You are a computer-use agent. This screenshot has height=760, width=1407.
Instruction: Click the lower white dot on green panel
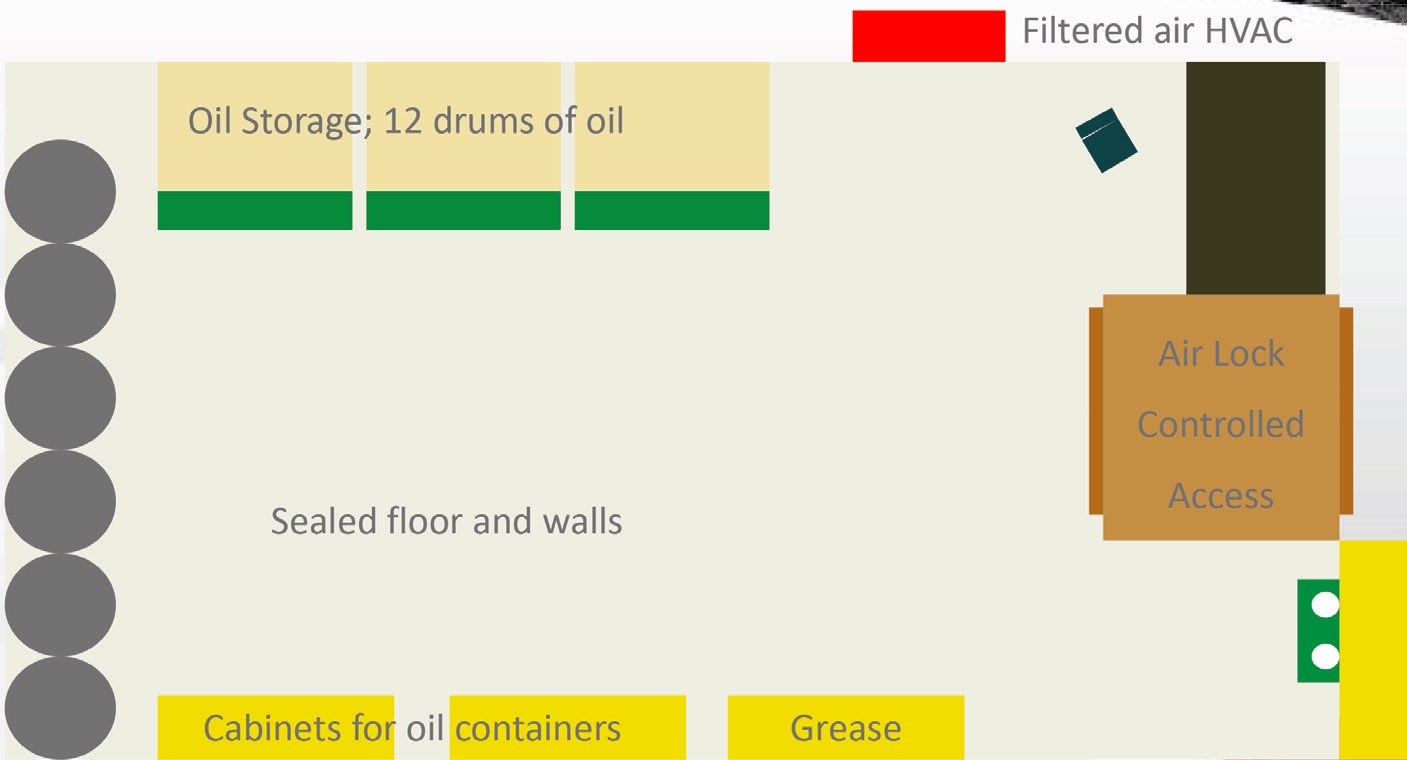pos(1325,657)
